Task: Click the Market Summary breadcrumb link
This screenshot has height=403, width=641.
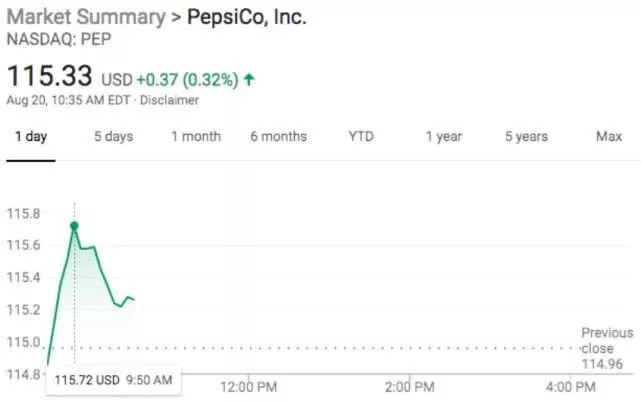Action: pyautogui.click(x=86, y=19)
